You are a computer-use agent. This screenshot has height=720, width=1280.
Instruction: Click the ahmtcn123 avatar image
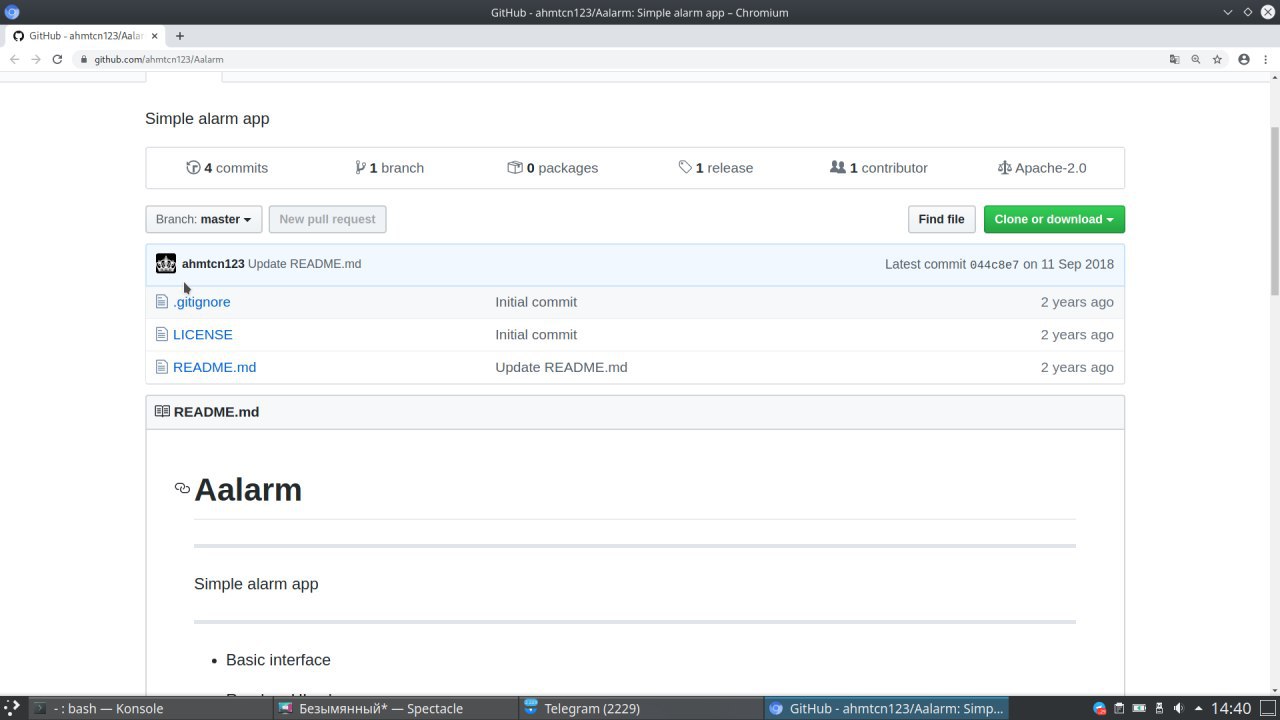point(166,264)
